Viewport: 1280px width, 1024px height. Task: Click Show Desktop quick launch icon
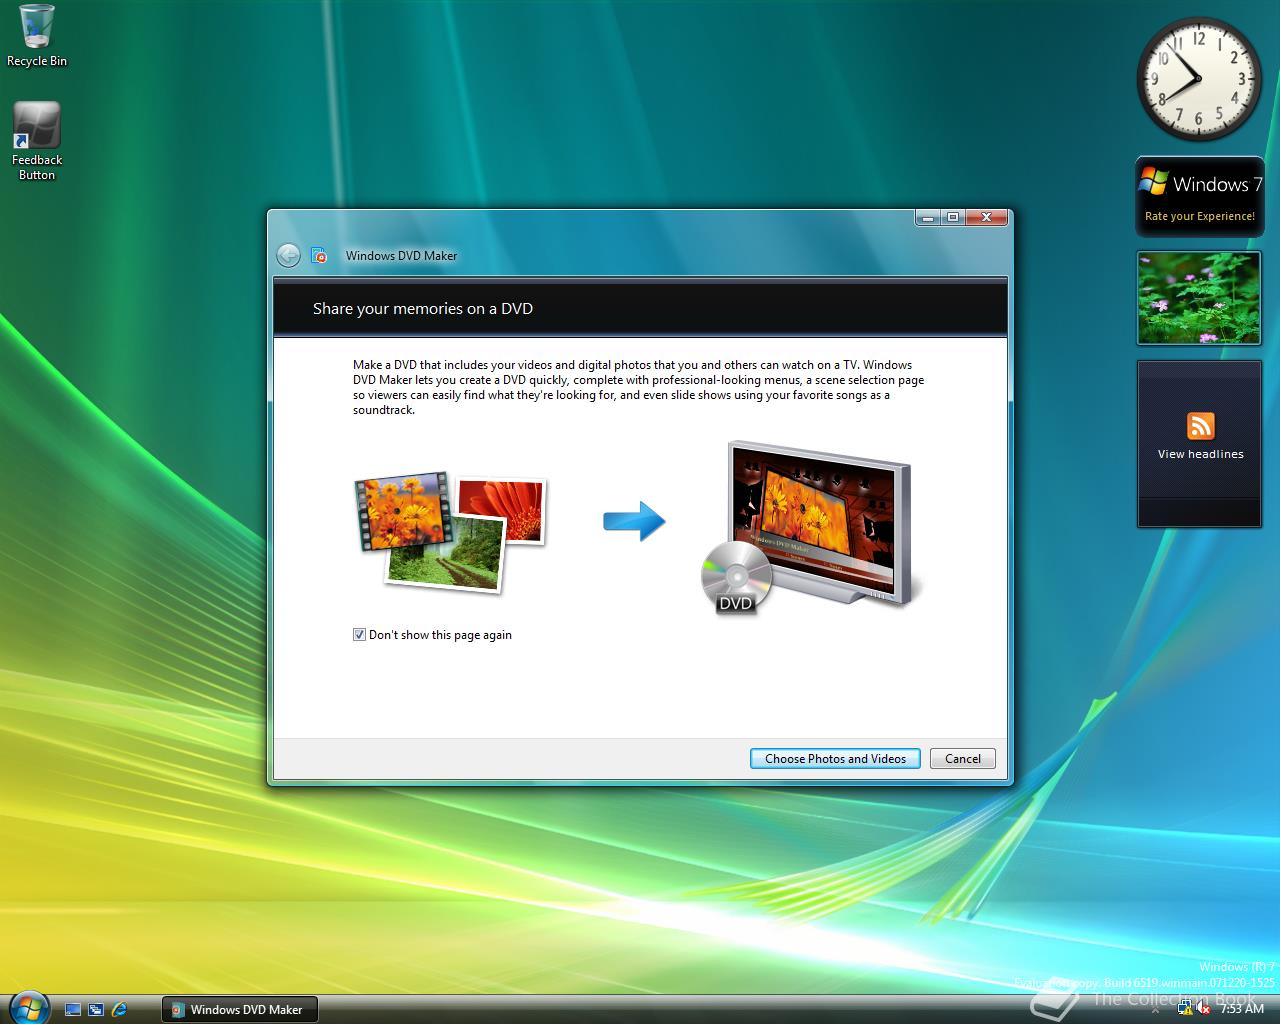pos(73,1009)
